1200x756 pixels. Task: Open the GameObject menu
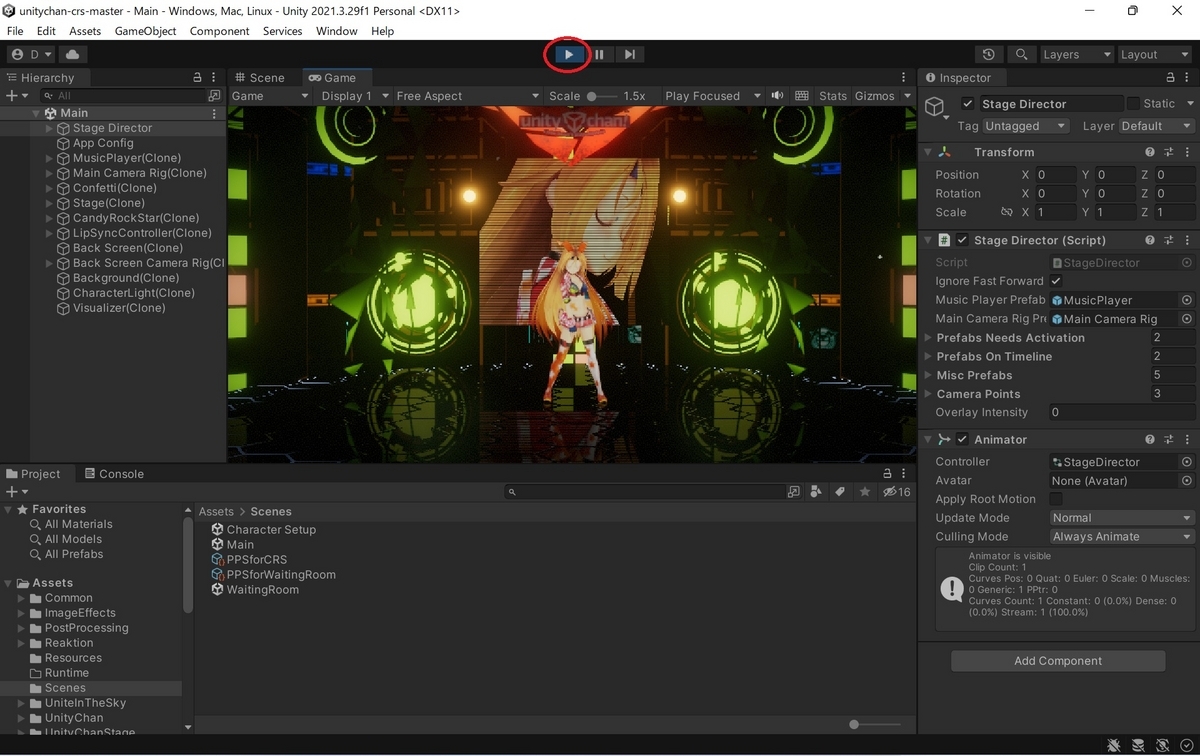(145, 31)
